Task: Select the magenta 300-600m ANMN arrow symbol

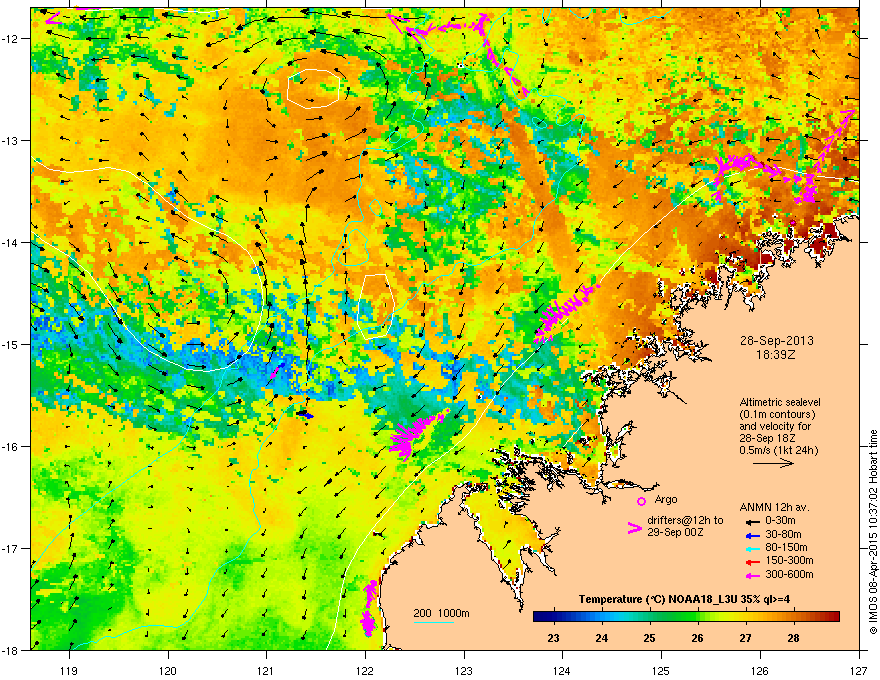Action: click(751, 575)
